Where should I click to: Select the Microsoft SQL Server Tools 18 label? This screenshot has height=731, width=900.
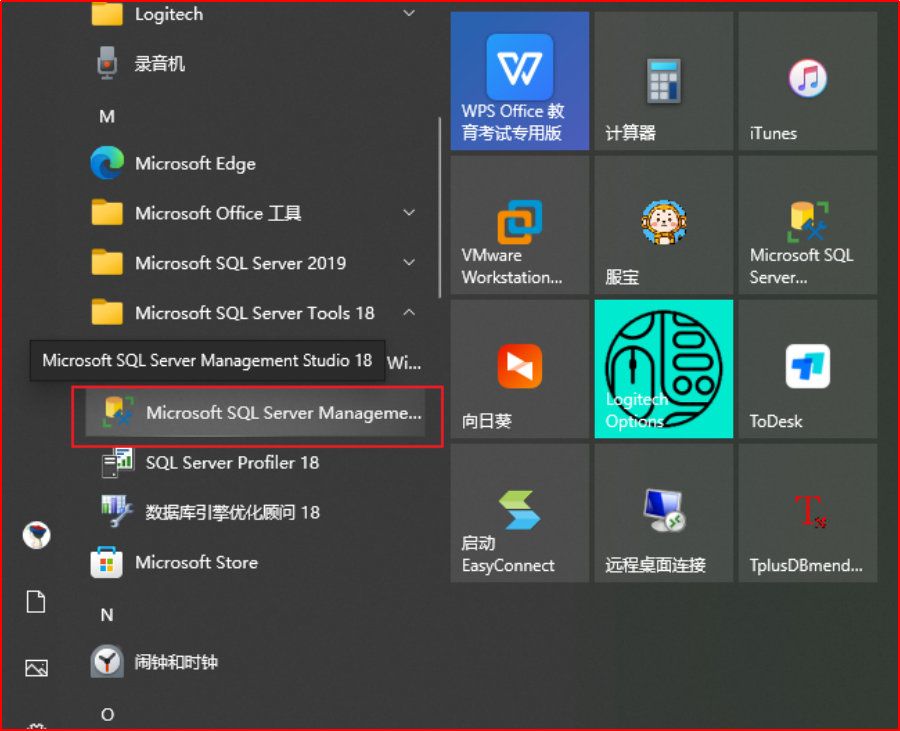(x=255, y=313)
